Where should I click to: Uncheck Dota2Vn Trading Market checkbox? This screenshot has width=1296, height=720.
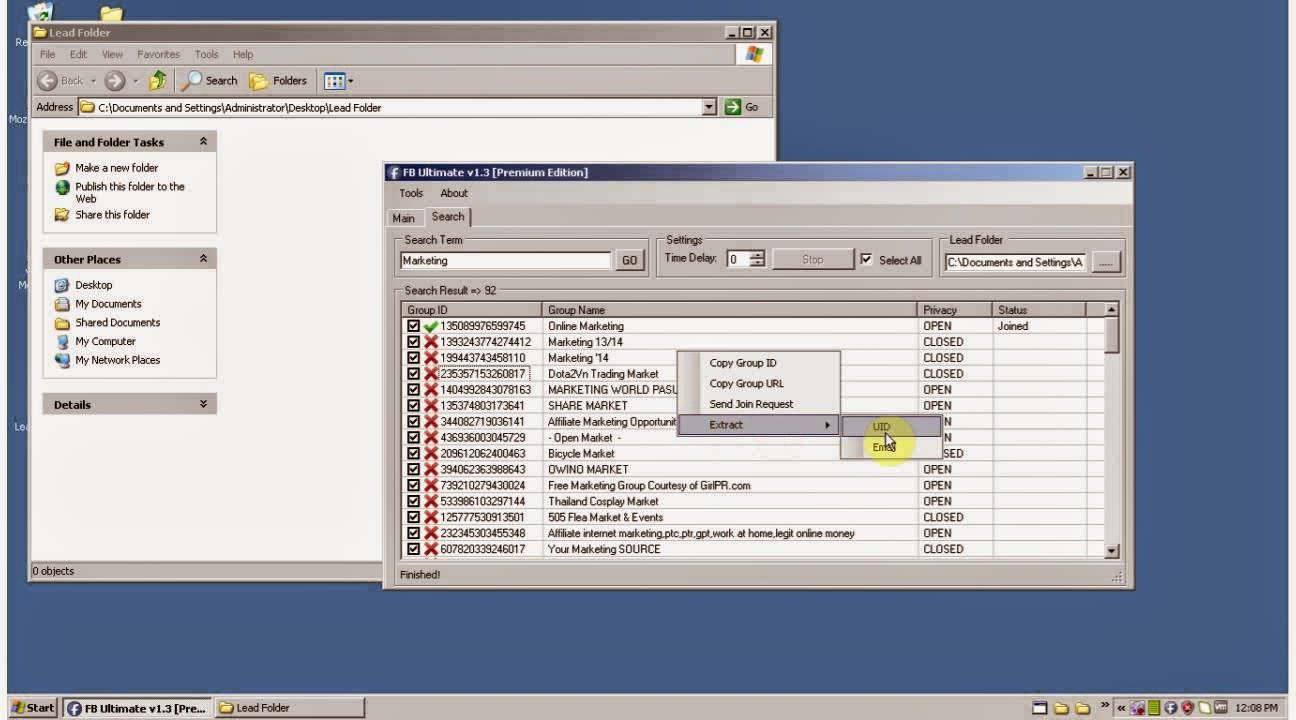(x=414, y=374)
